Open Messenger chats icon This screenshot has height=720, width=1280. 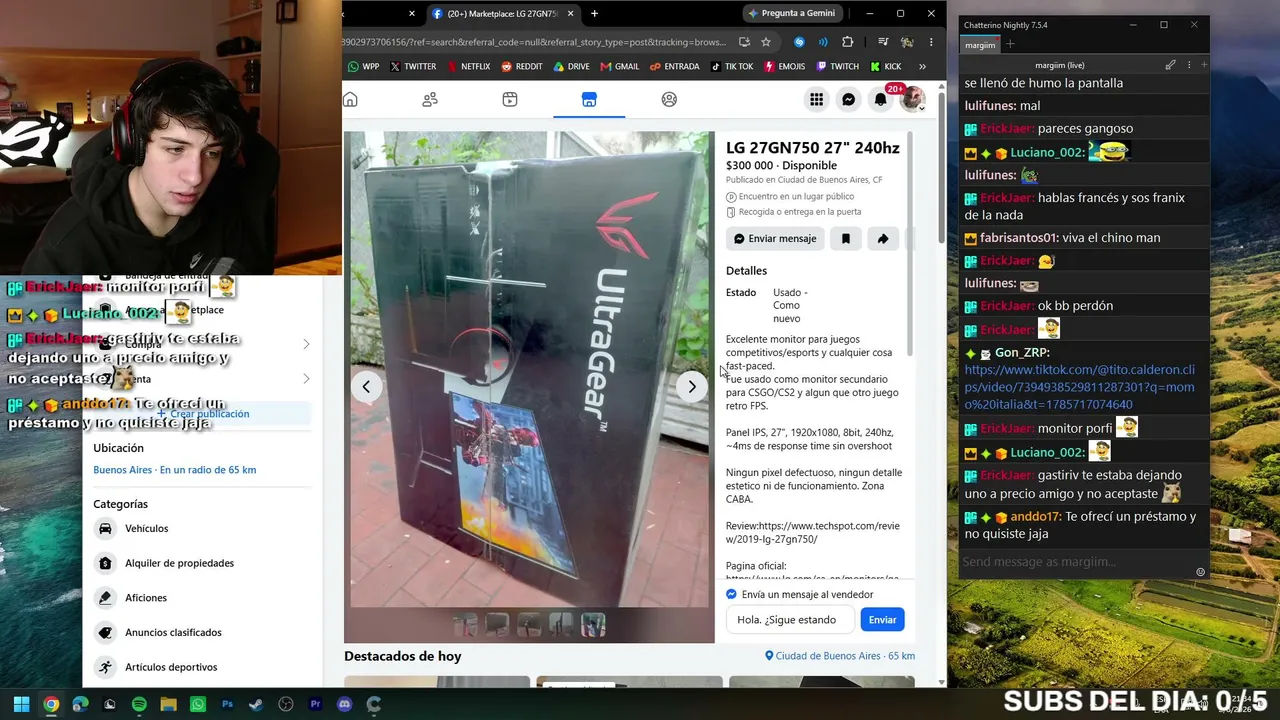tap(848, 99)
